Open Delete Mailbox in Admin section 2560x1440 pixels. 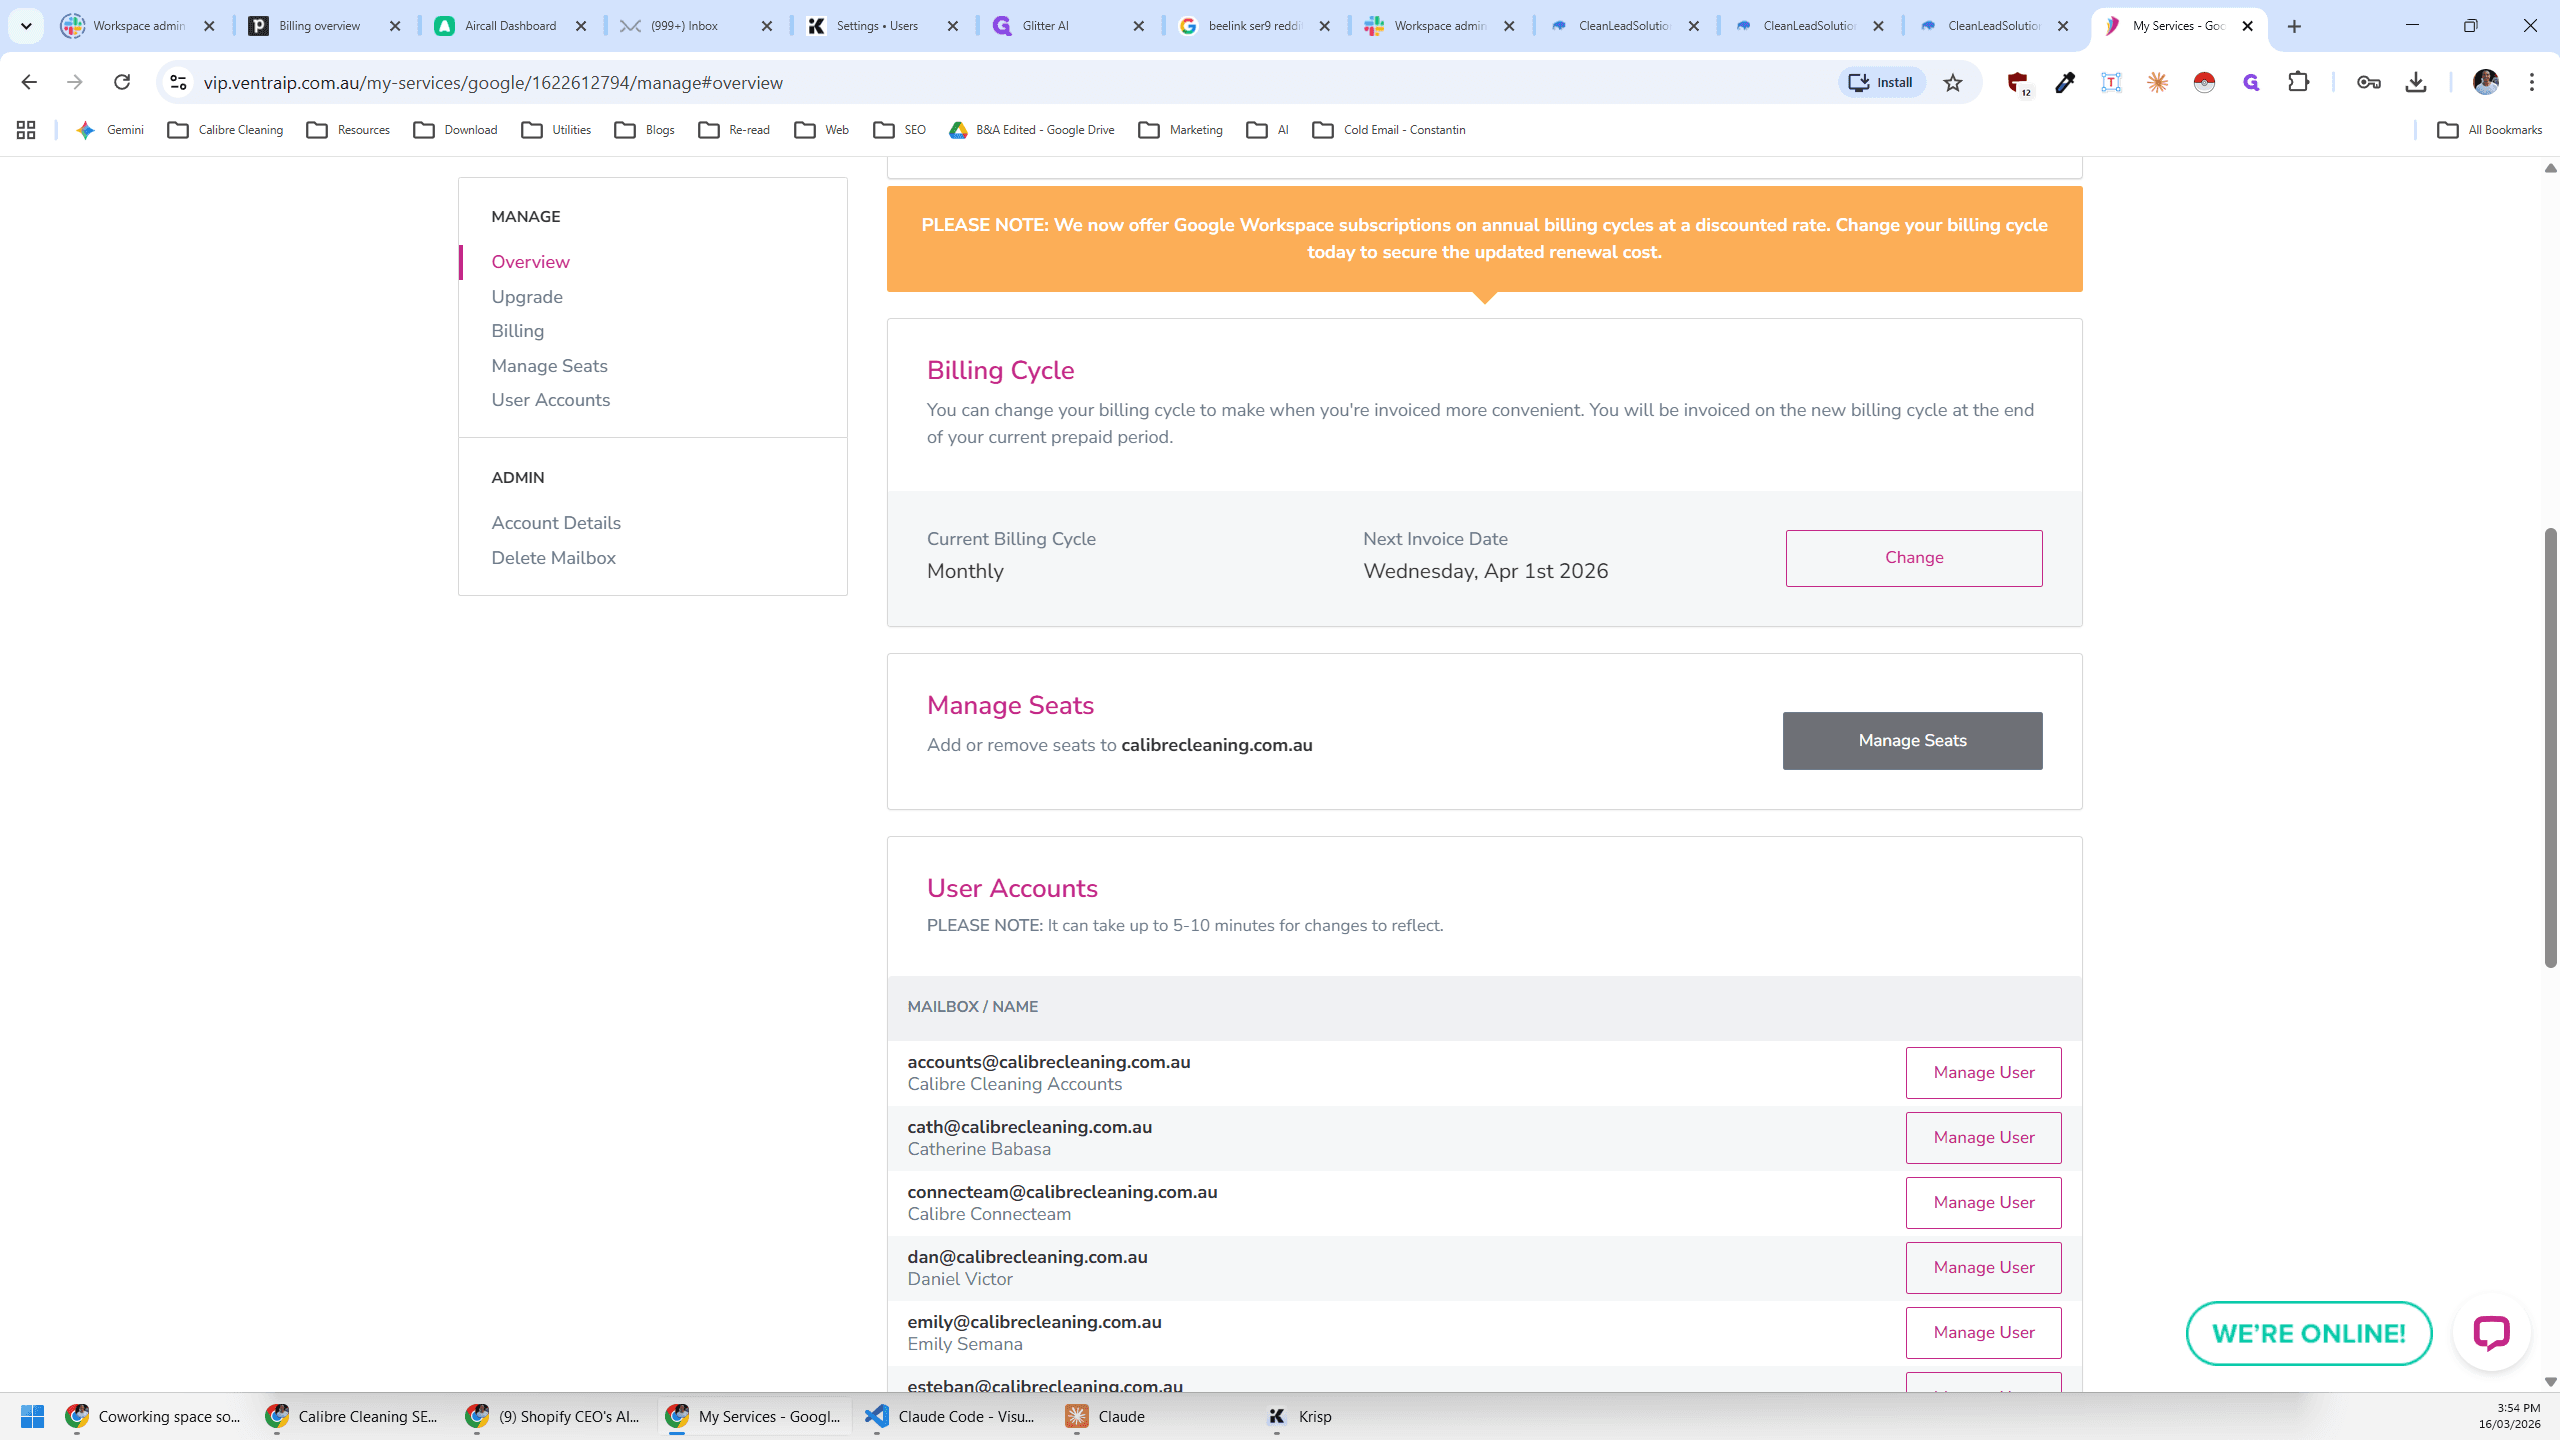point(553,558)
